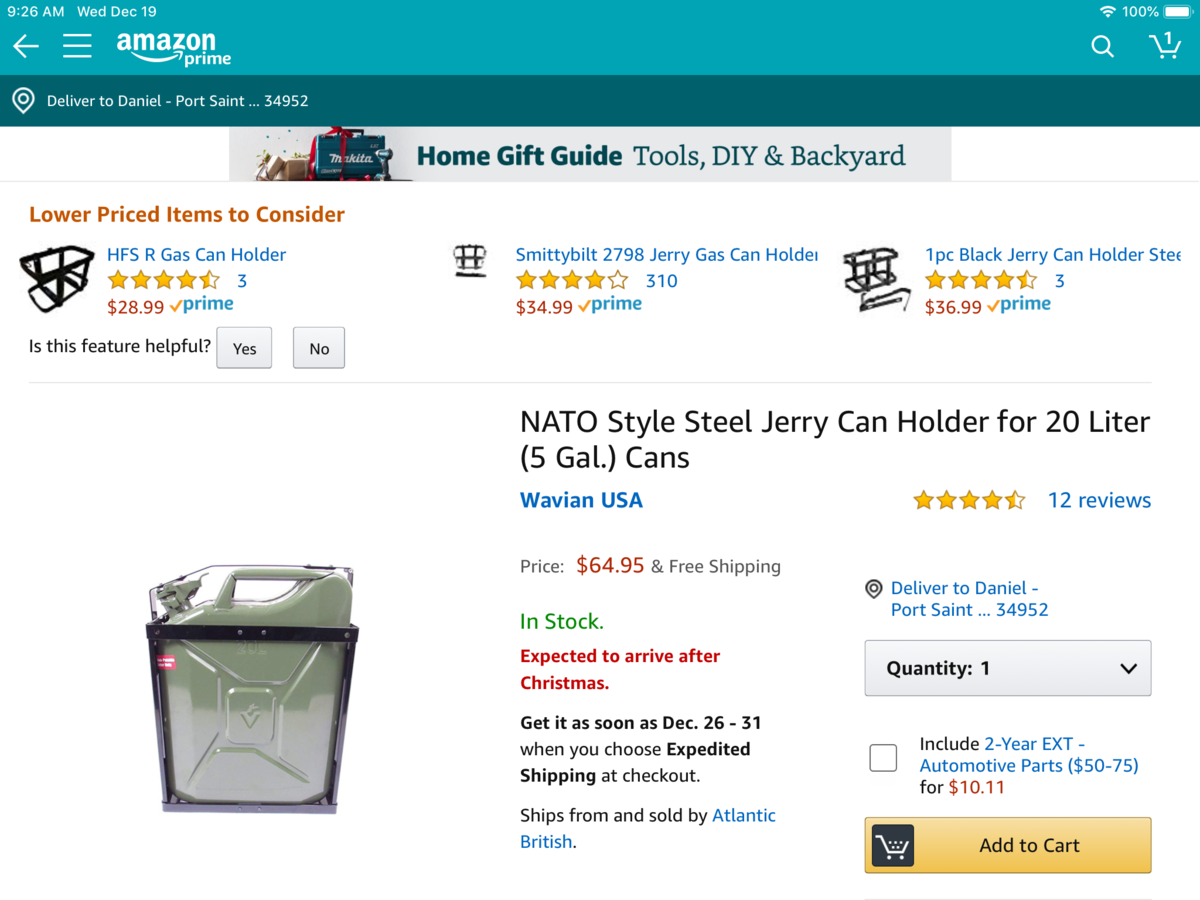
Task: Answer Yes to feature helpful
Action: [x=244, y=348]
